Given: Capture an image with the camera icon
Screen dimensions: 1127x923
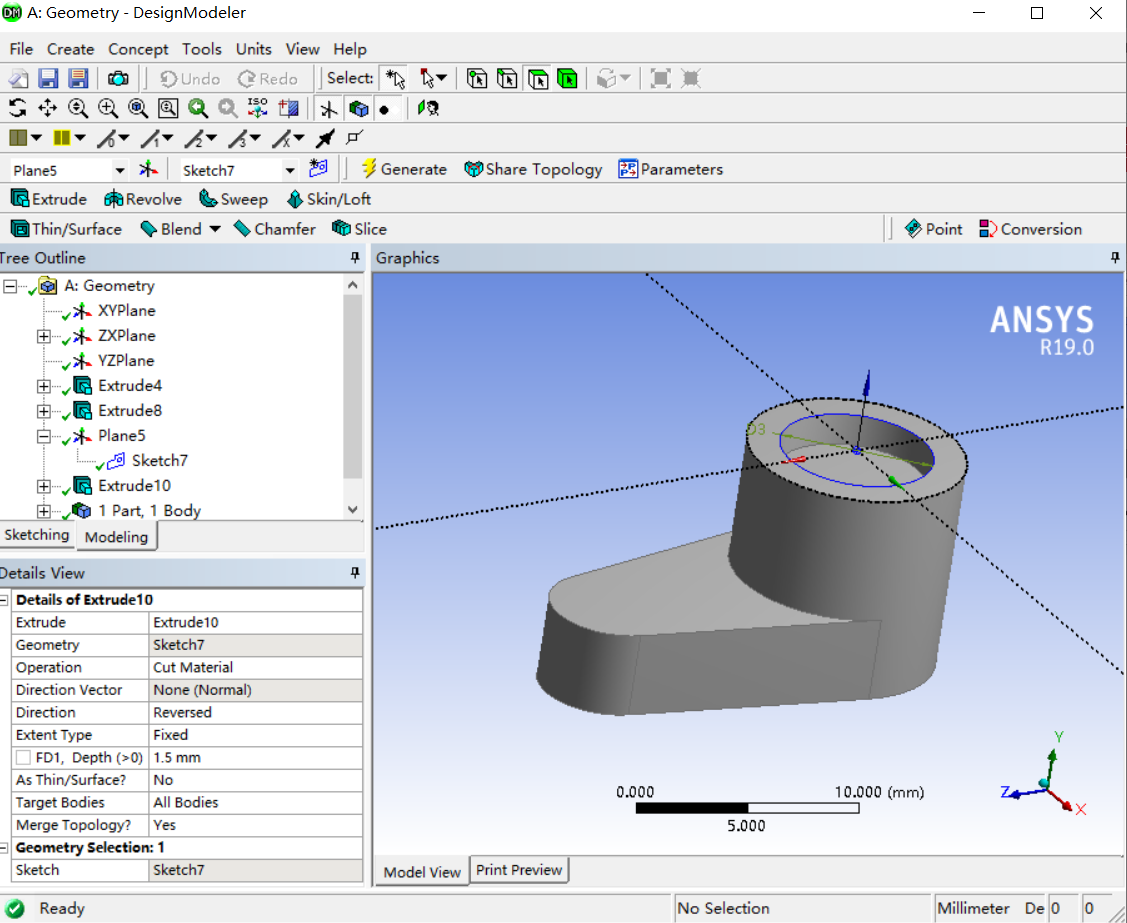Looking at the screenshot, I should (x=118, y=78).
